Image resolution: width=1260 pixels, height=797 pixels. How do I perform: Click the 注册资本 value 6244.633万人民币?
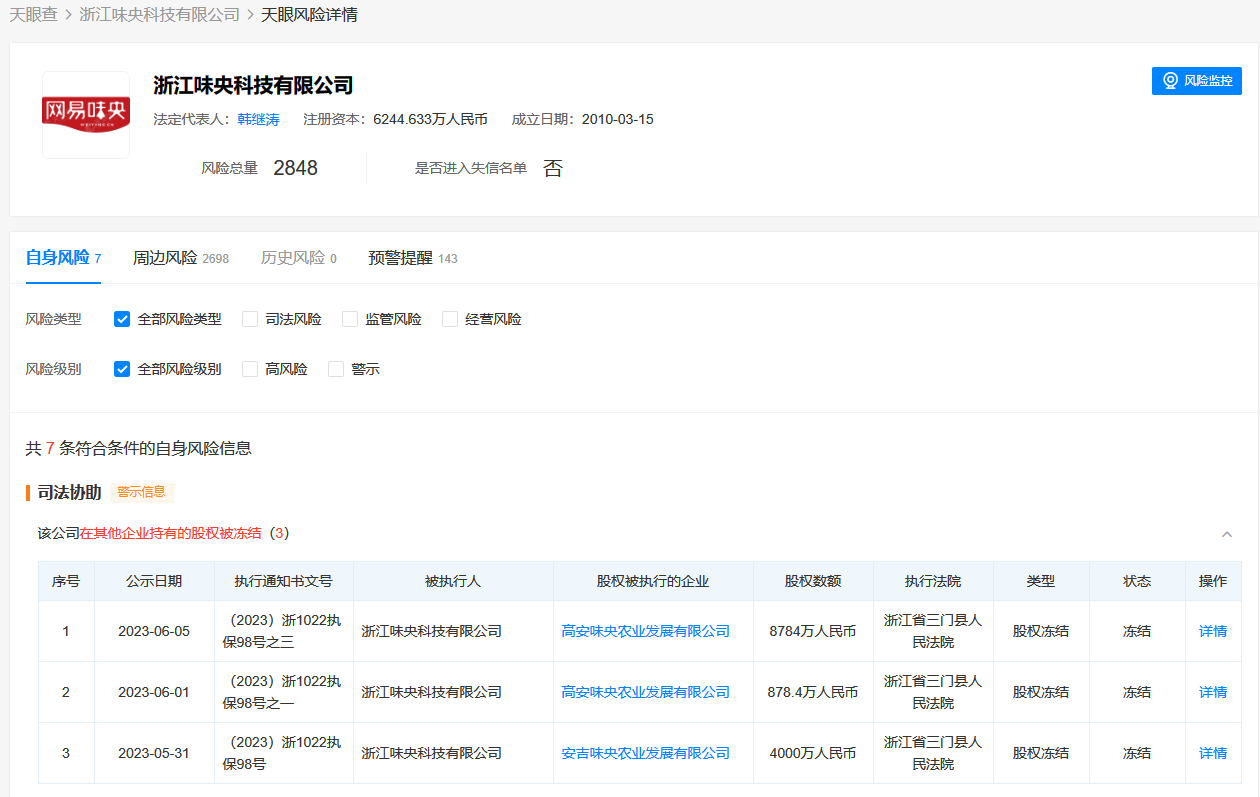pos(430,119)
